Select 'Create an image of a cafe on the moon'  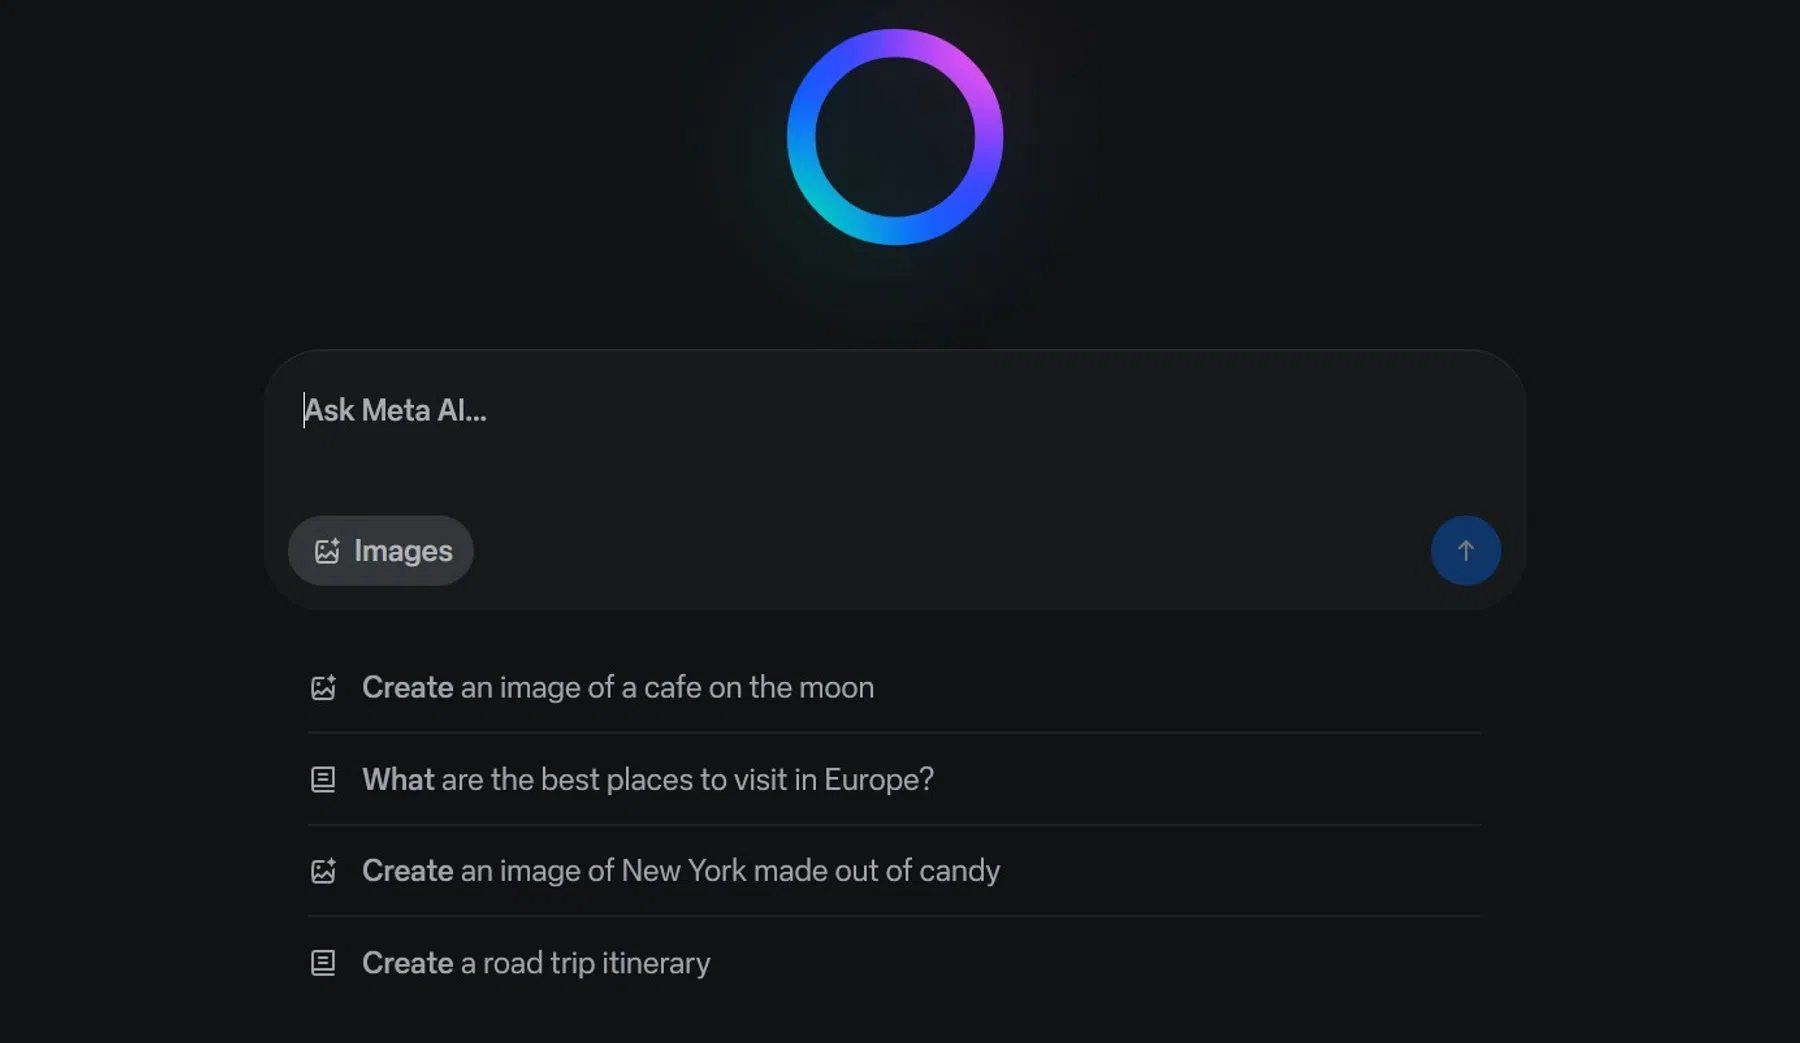coord(618,688)
